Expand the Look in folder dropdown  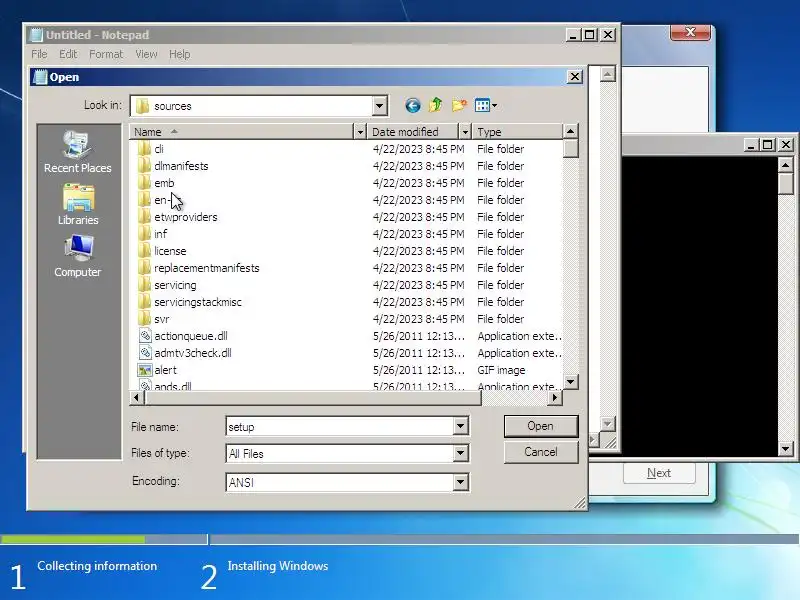click(x=379, y=106)
